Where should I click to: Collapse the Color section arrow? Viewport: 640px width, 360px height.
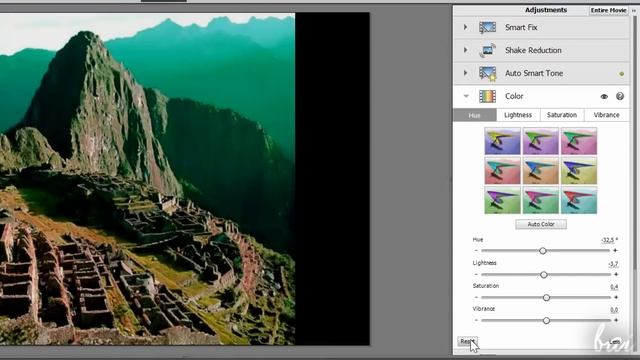tap(466, 96)
